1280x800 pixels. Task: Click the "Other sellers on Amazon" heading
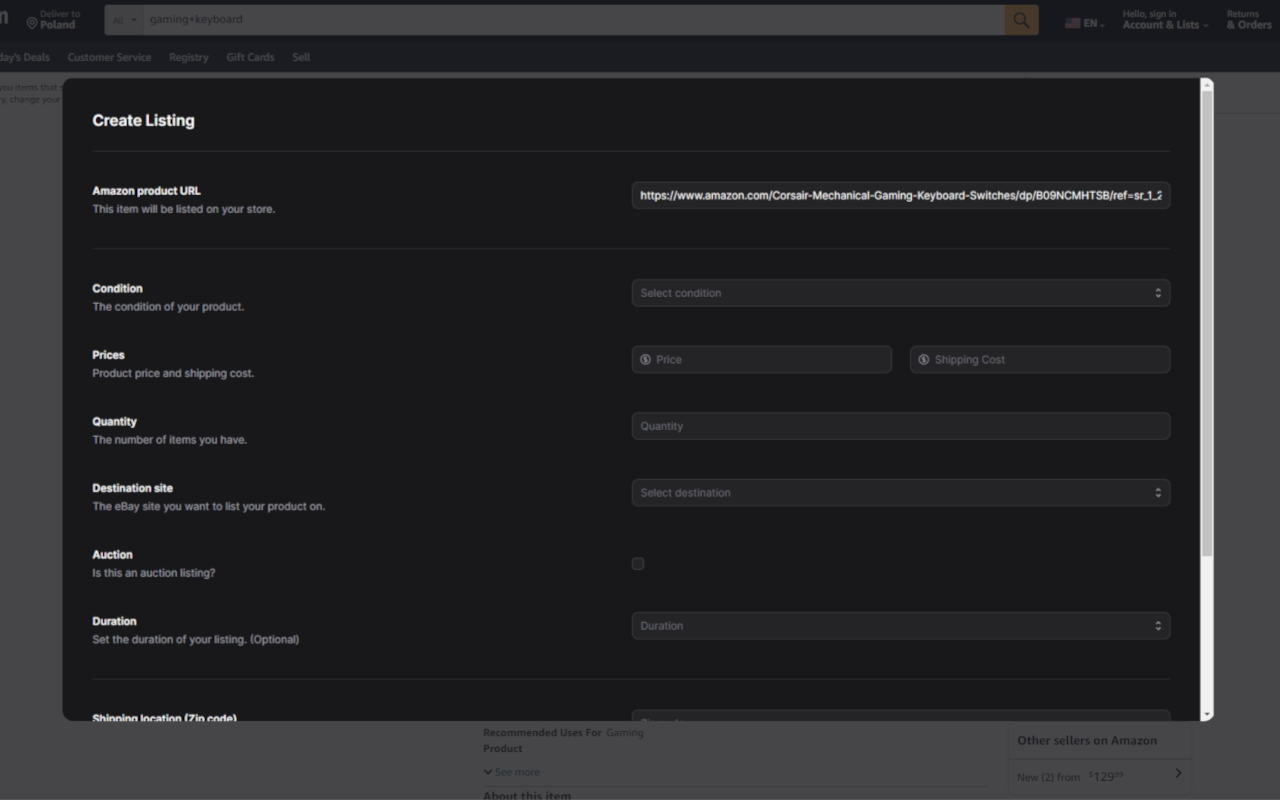tap(1087, 741)
